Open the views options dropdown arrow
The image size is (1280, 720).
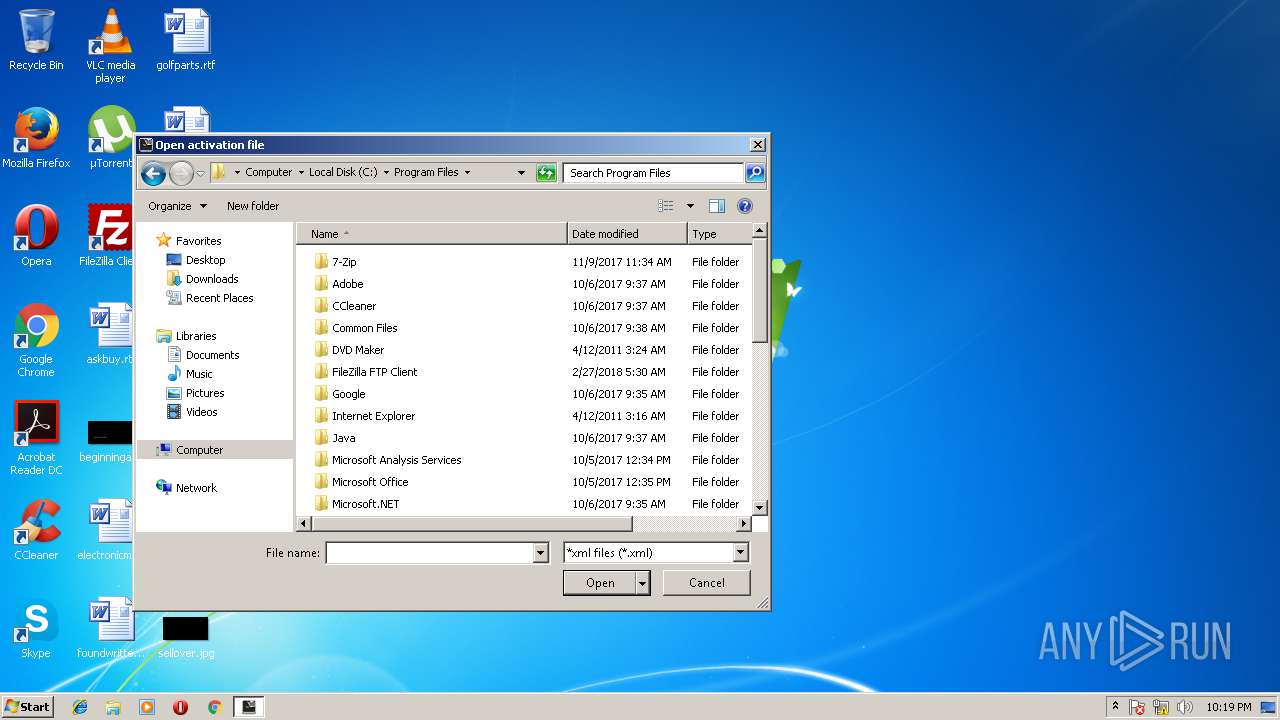pos(690,206)
